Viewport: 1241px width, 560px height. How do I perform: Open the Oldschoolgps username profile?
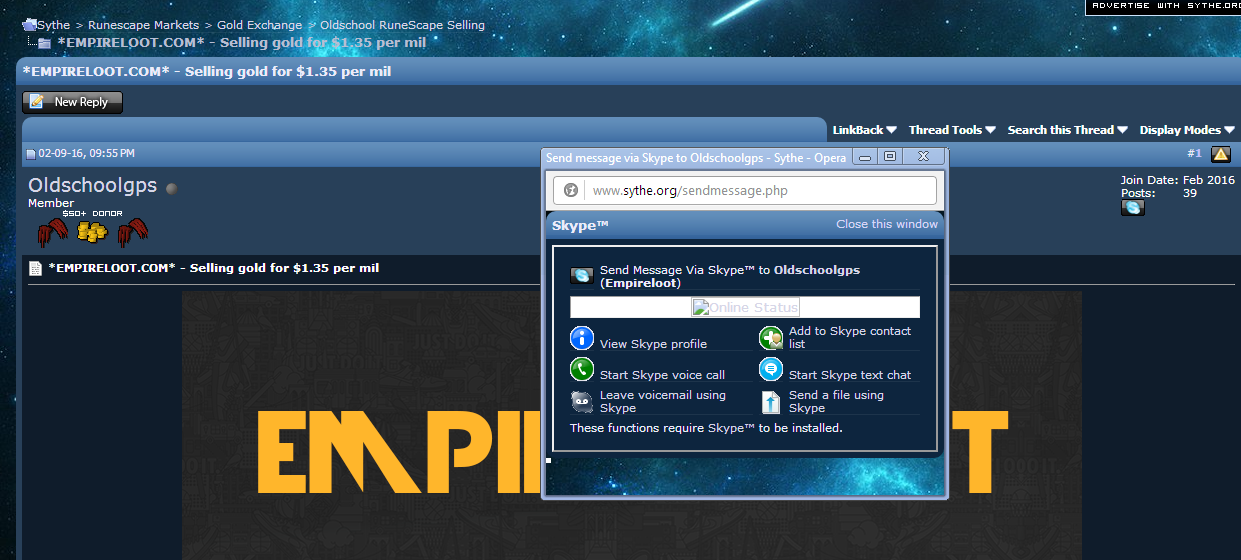[94, 186]
